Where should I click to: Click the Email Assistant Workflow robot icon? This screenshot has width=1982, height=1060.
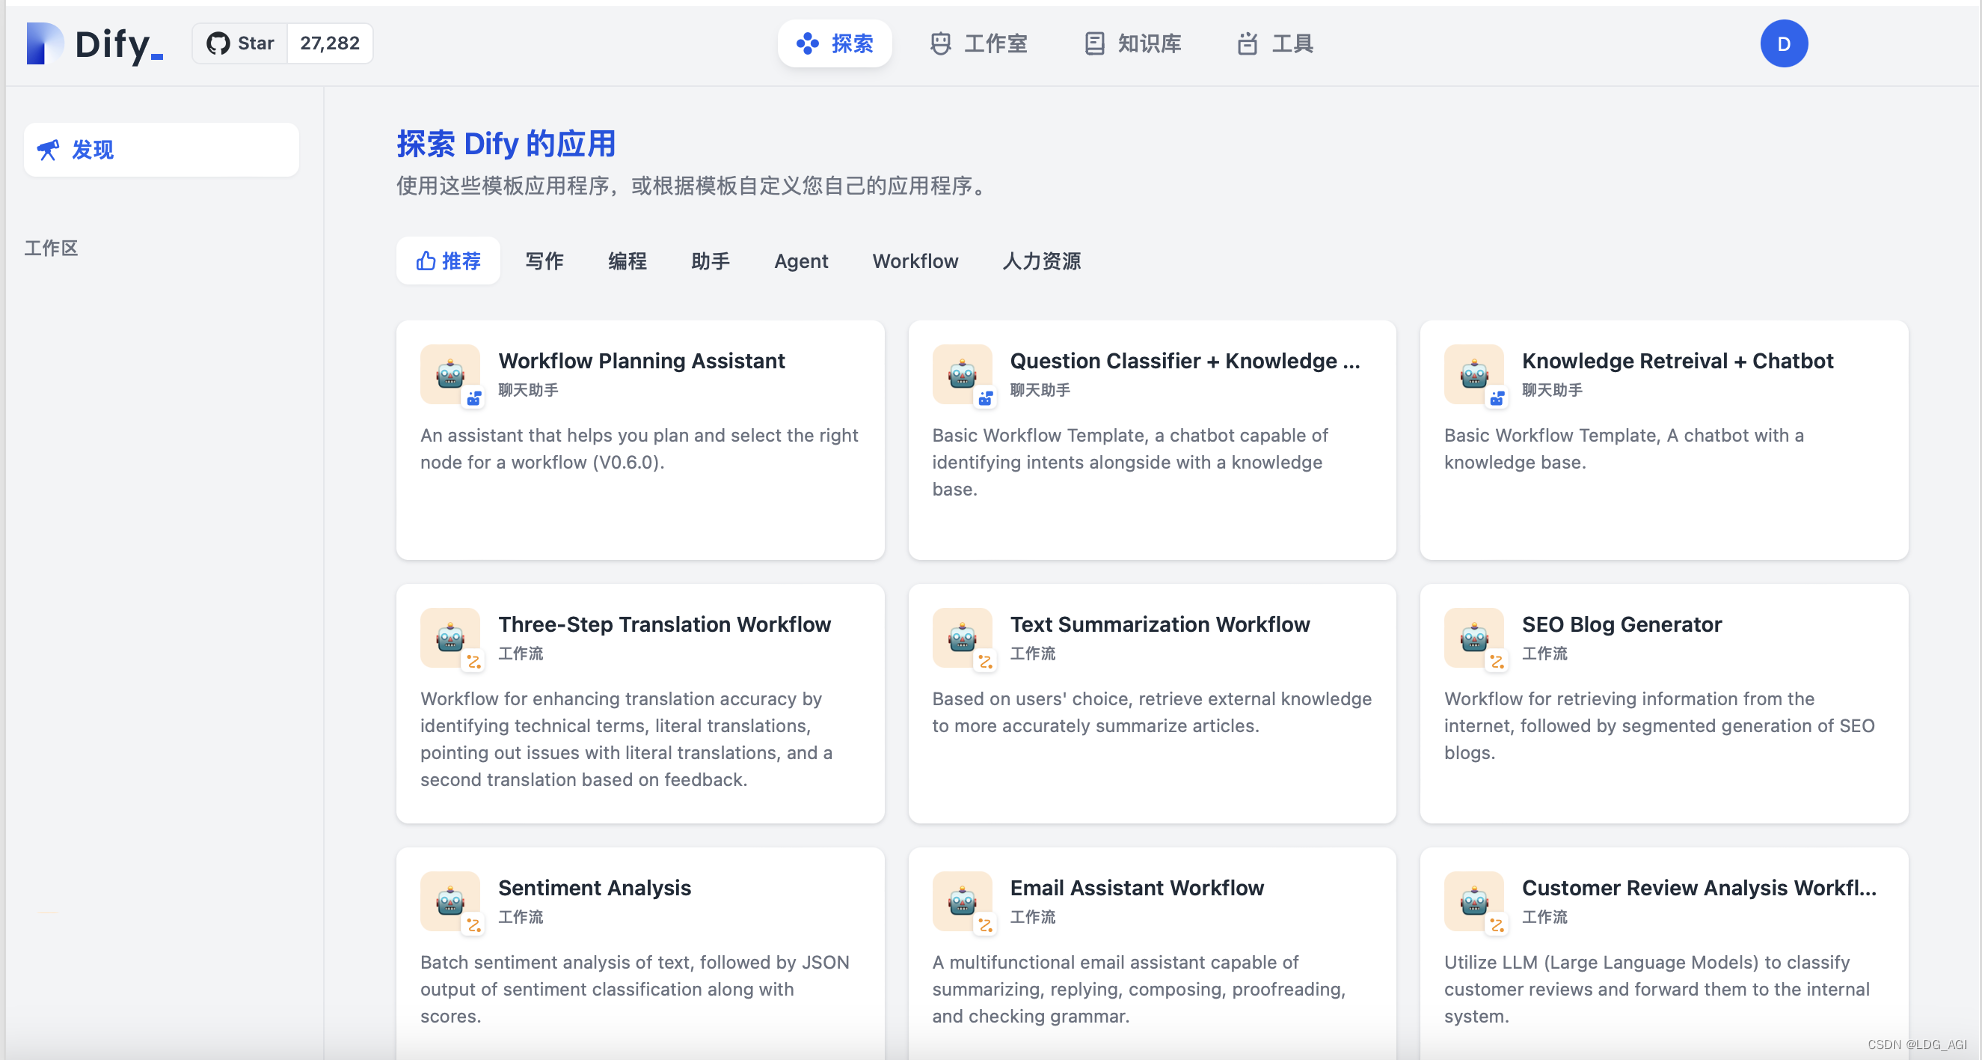[962, 901]
